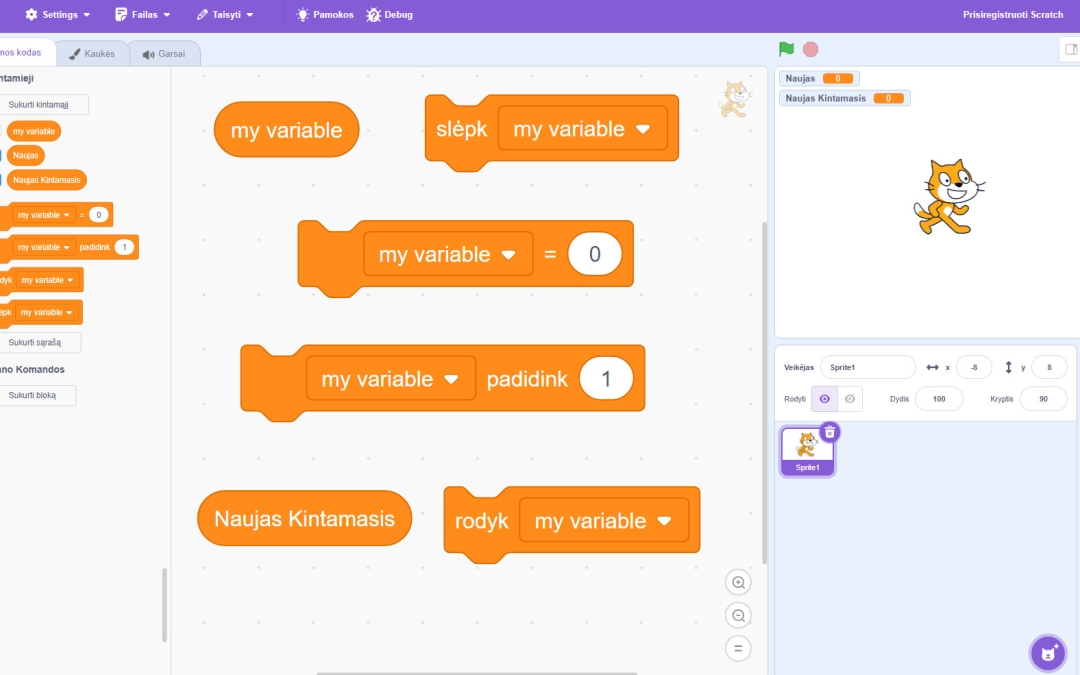The height and width of the screenshot is (675, 1080).
Task: Click Naujas reporter block in palette
Action: click(25, 155)
